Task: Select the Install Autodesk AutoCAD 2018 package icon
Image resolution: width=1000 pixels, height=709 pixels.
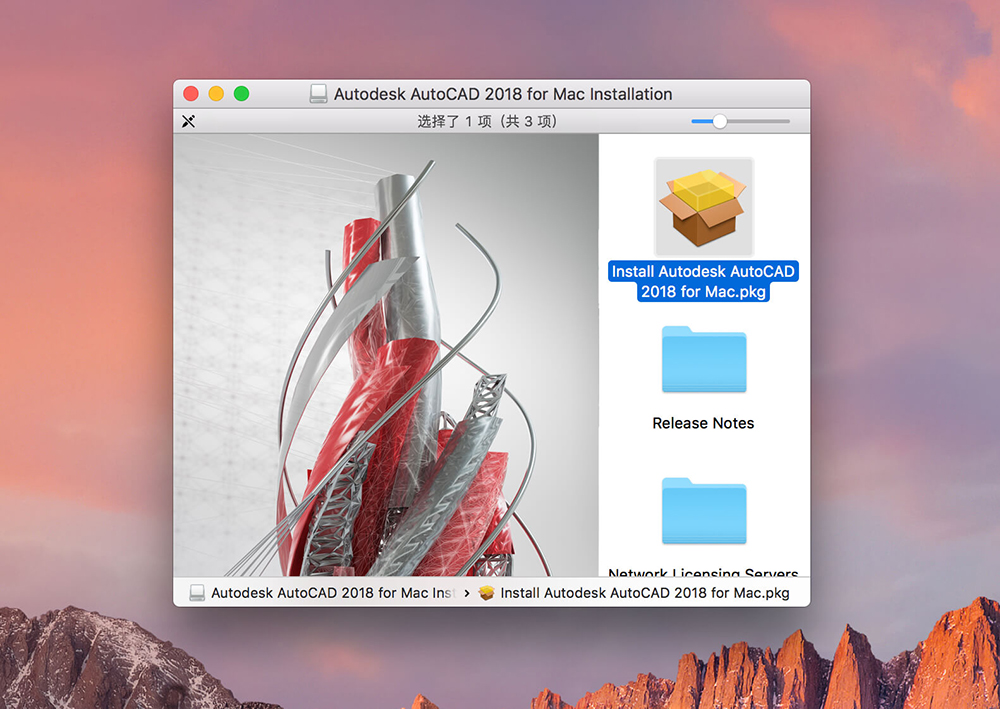Action: pyautogui.click(x=703, y=207)
